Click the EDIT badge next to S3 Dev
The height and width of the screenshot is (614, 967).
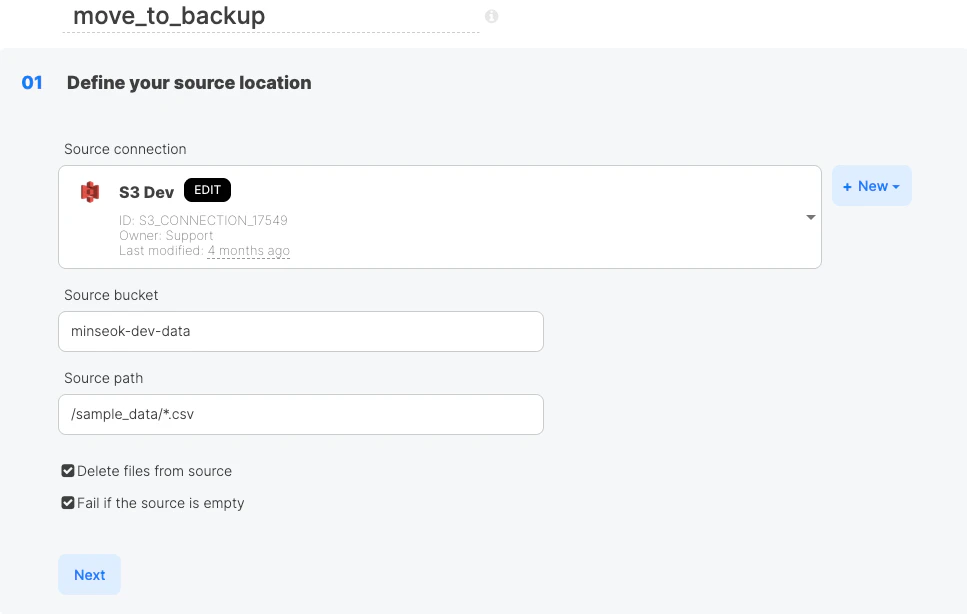coord(207,189)
